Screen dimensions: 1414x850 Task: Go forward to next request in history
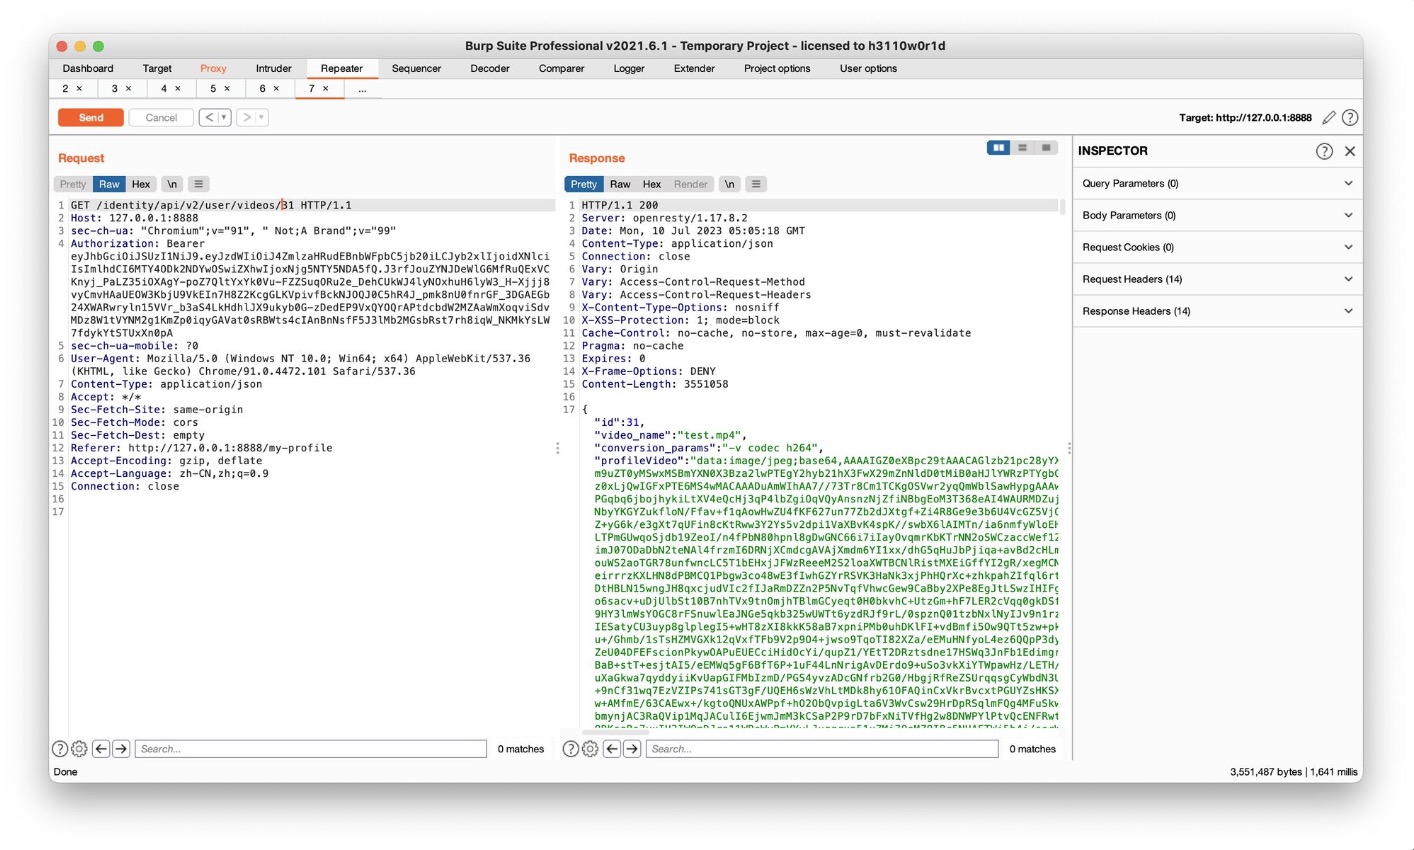(x=246, y=118)
